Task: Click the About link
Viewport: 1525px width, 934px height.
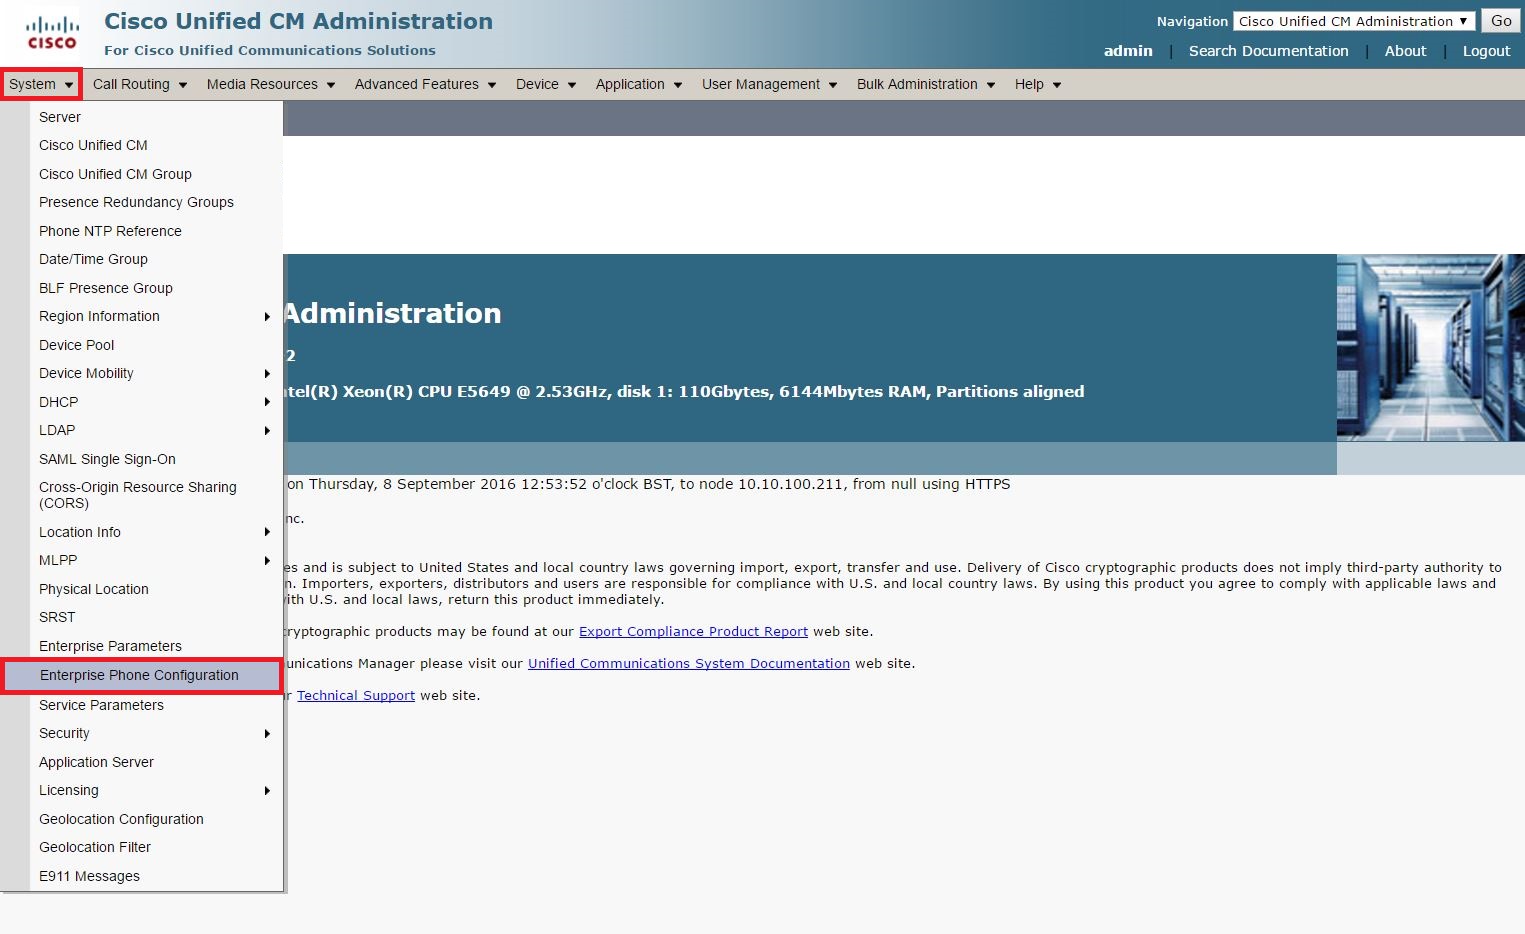Action: tap(1405, 51)
